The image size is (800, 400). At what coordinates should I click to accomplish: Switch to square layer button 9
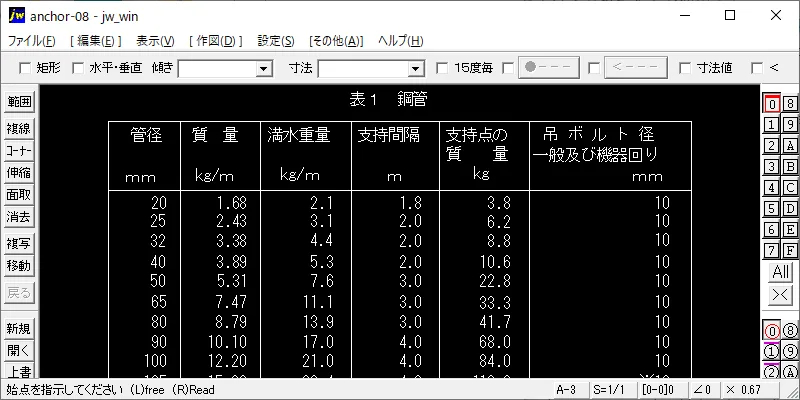tap(790, 125)
